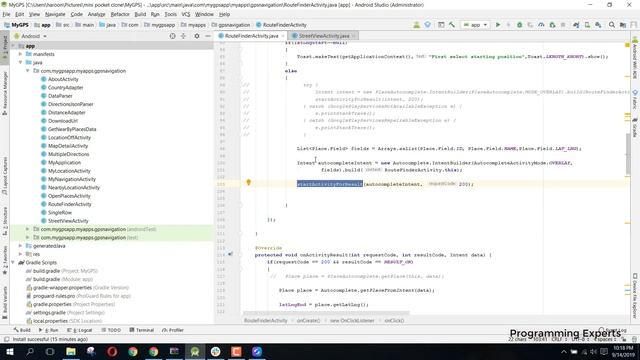Screen dimensions: 640x360
Task: Open the Run tool window button
Action: pyautogui.click(x=49, y=330)
